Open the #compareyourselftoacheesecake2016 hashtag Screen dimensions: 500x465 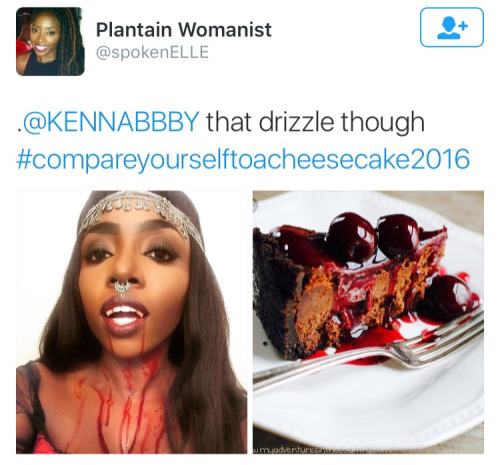(x=243, y=160)
